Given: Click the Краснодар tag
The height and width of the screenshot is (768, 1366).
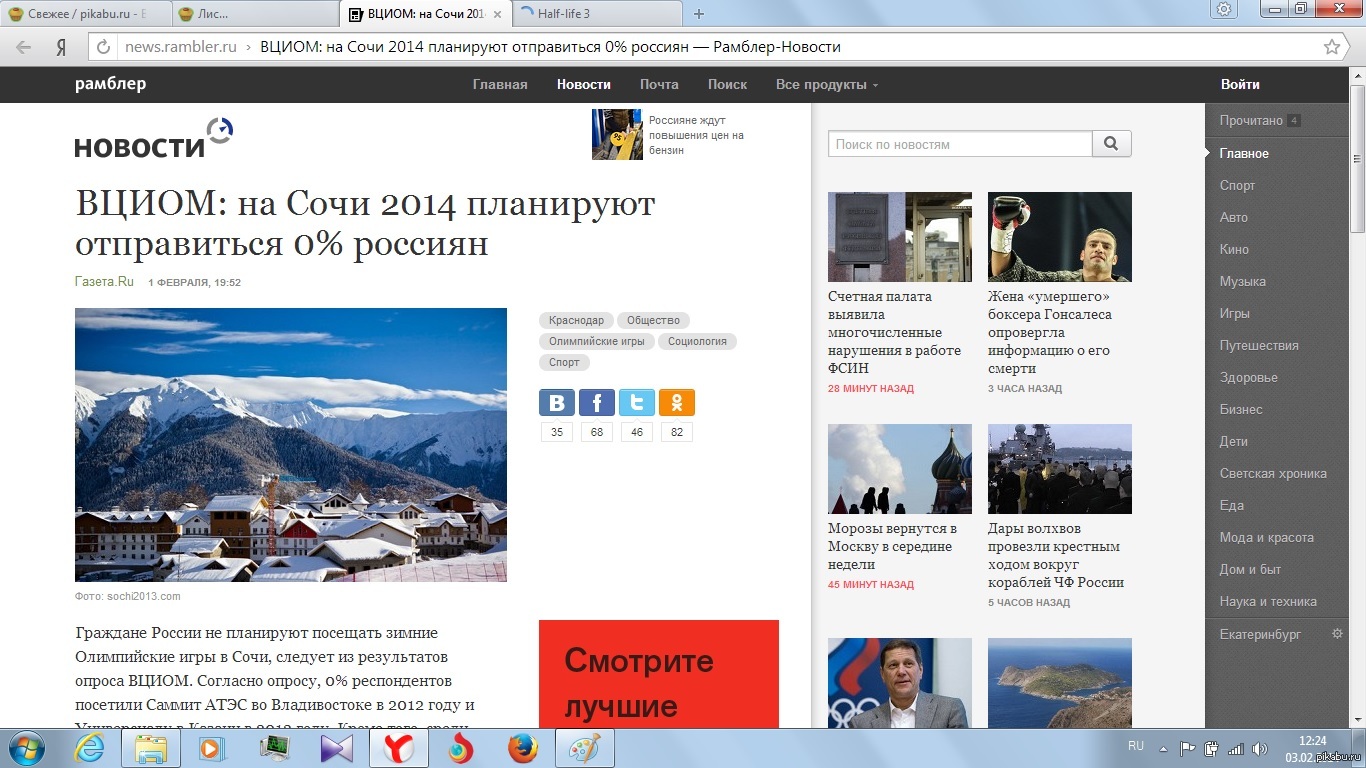Looking at the screenshot, I should 576,320.
